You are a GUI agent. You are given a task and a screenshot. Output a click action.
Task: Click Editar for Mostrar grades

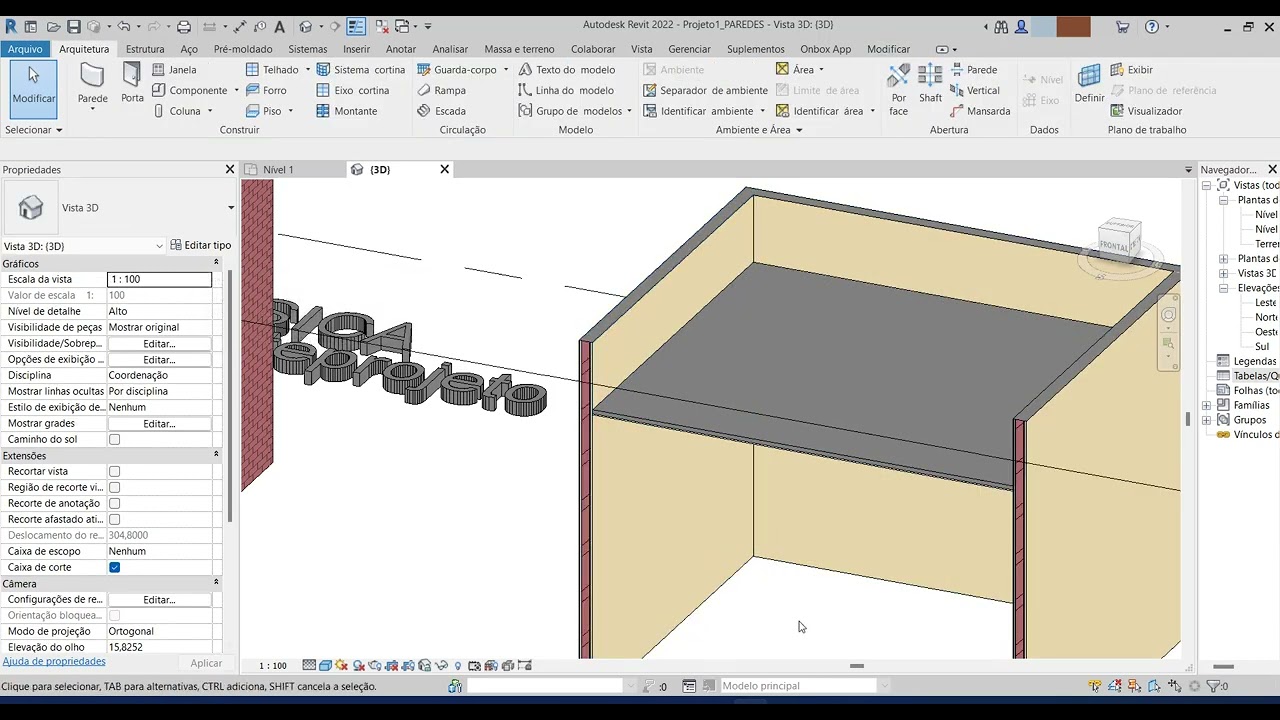(x=159, y=424)
